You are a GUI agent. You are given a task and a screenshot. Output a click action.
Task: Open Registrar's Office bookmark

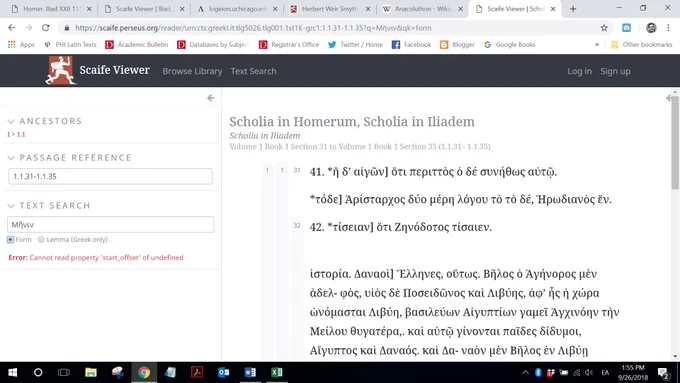coord(289,44)
